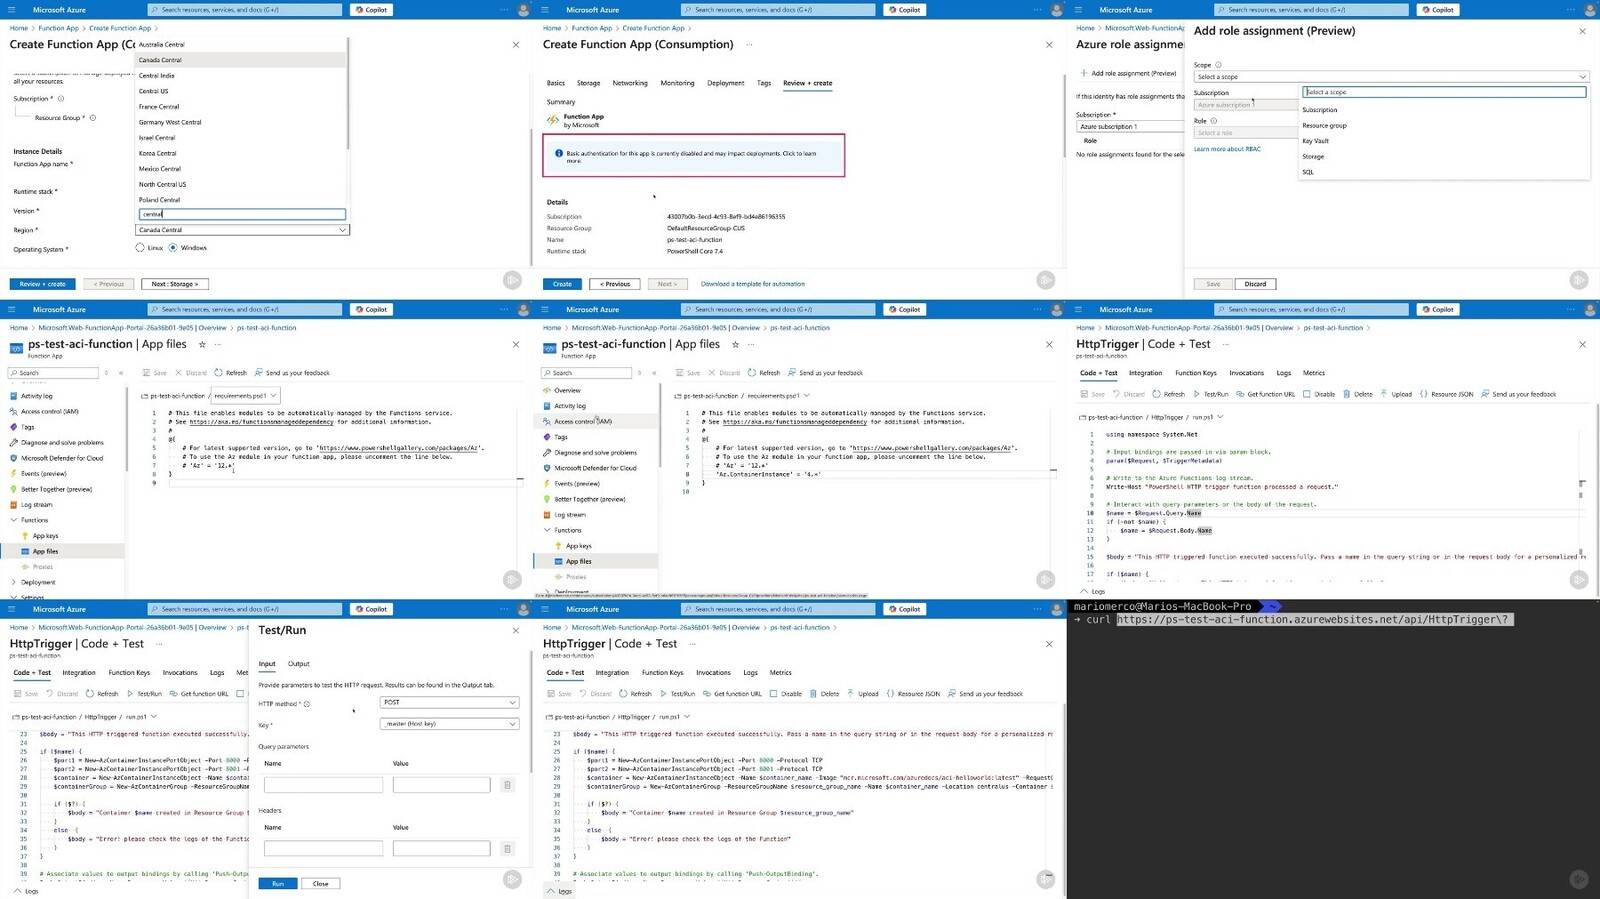Collapse Functions group in the Az.ContainerInstance App files sidebar
Viewport: 1600px width, 899px height.
547,530
